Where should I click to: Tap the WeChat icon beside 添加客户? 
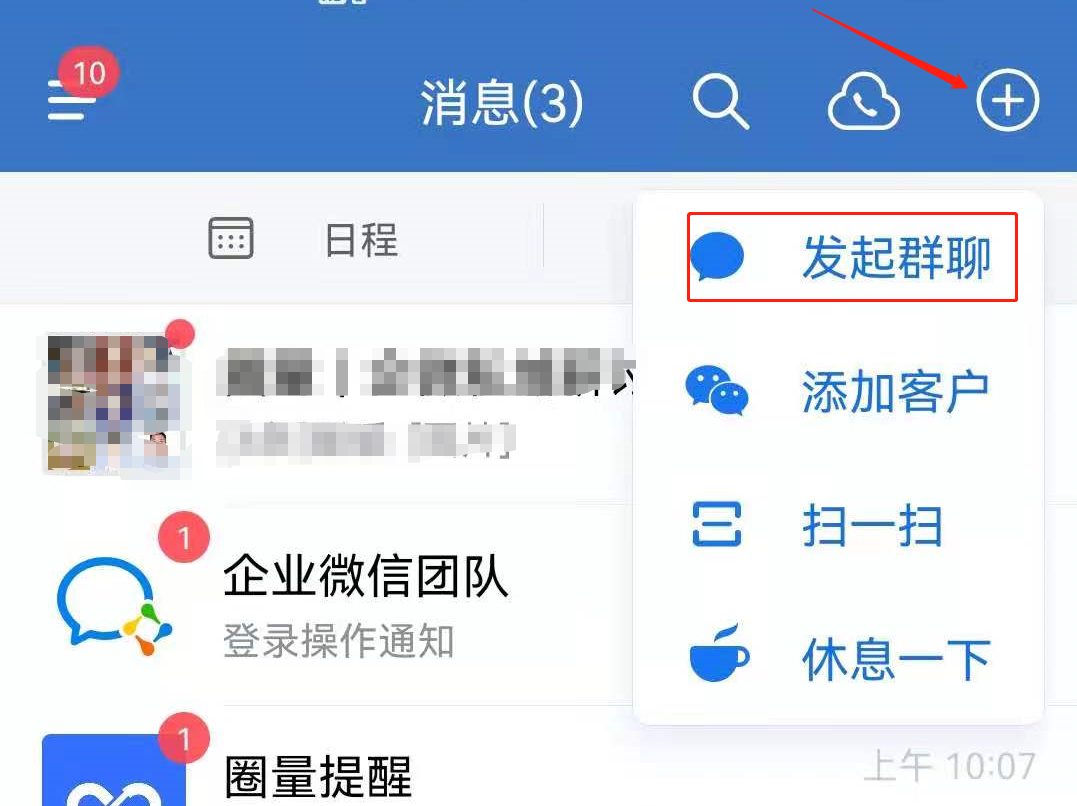pos(716,390)
